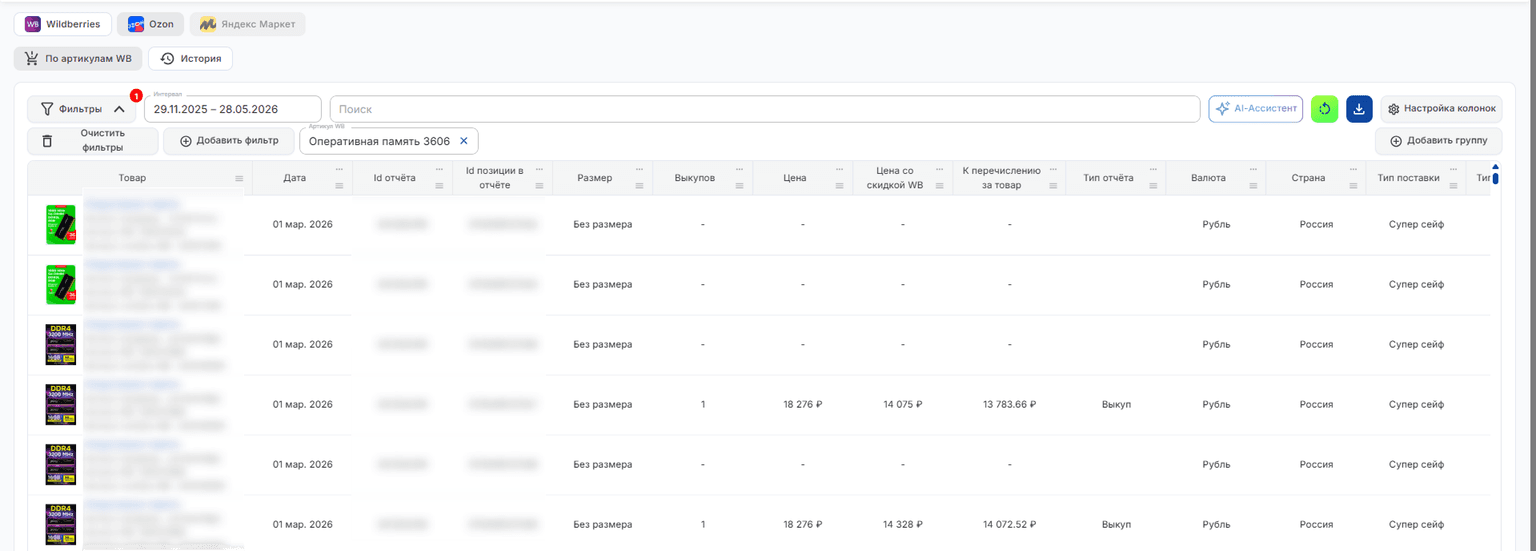Click into the Поиск search field
The image size is (1536, 551).
(x=765, y=109)
